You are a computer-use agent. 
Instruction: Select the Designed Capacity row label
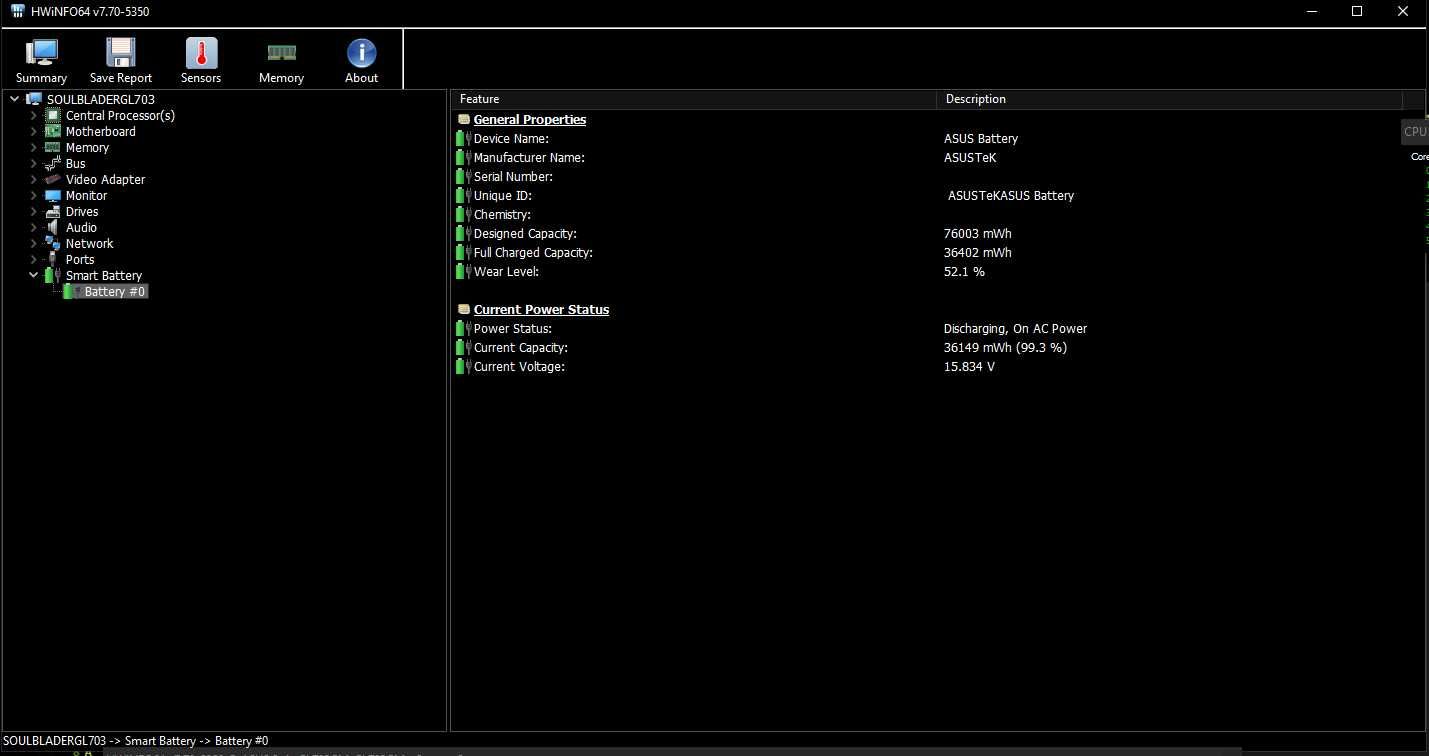click(x=525, y=233)
